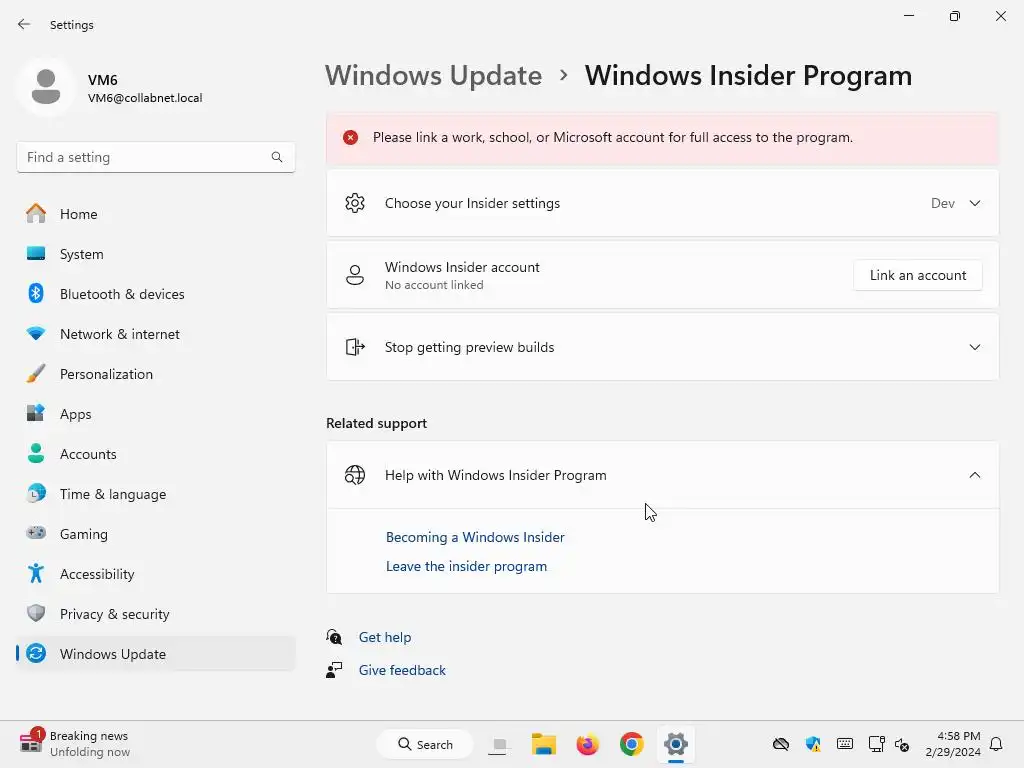
Task: Open Task View on taskbar
Action: point(500,744)
